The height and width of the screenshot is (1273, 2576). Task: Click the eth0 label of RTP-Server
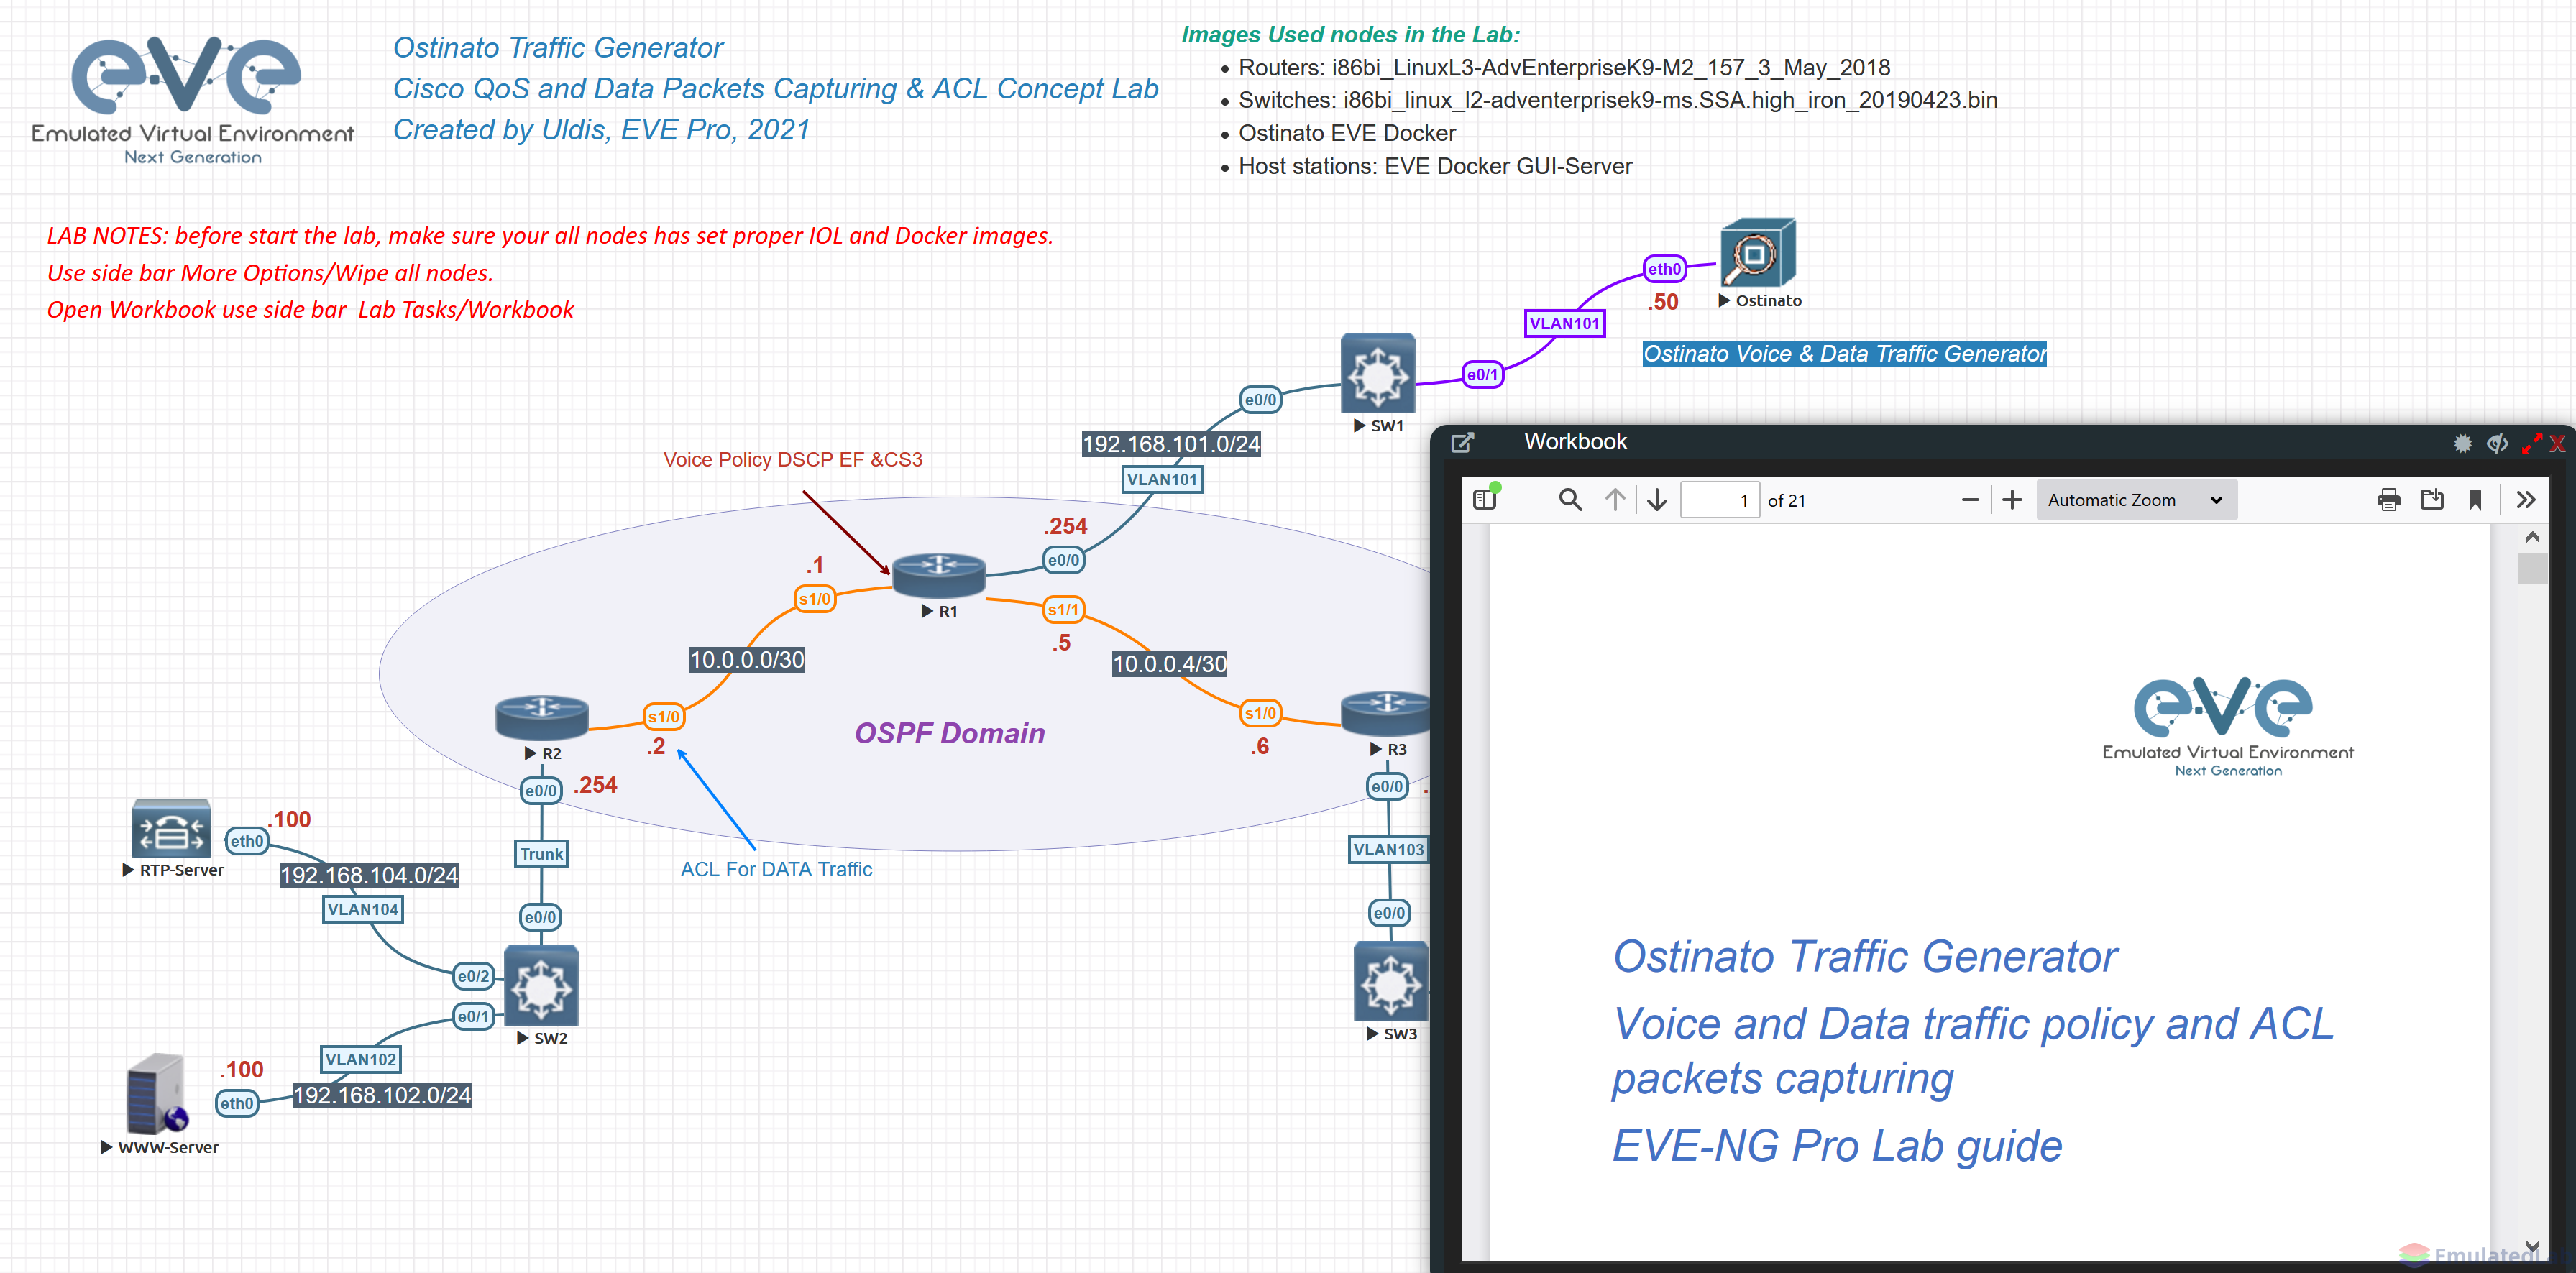[x=246, y=841]
